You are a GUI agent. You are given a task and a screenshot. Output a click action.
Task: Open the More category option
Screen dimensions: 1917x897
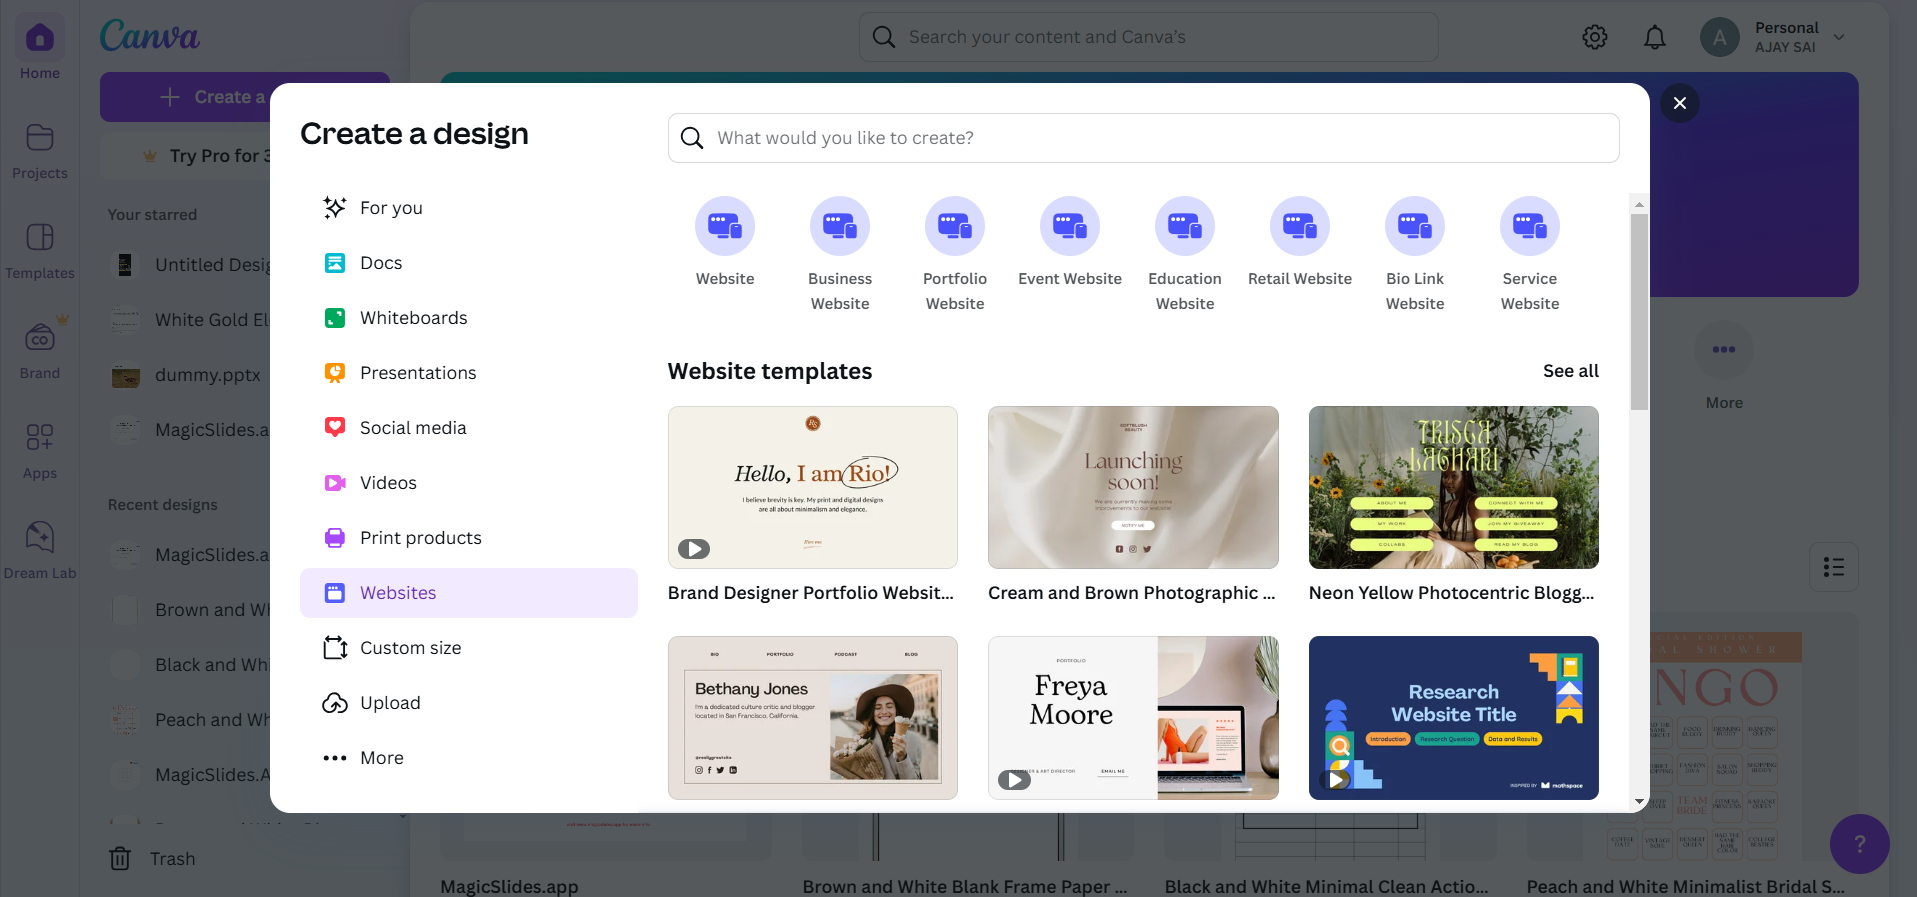point(469,758)
